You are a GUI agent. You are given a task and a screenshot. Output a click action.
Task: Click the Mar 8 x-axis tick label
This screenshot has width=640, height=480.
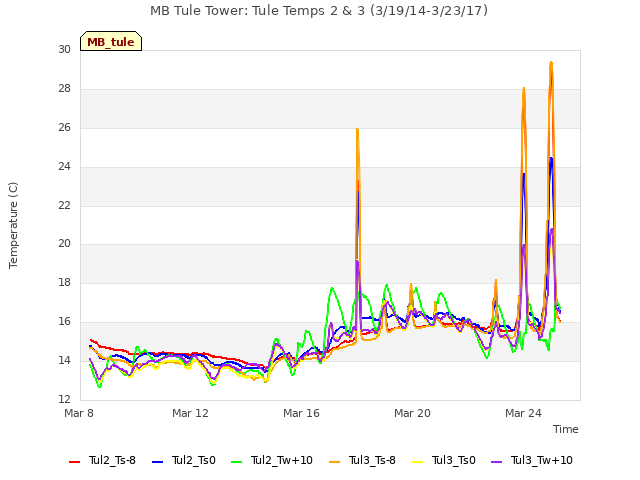pyautogui.click(x=79, y=413)
